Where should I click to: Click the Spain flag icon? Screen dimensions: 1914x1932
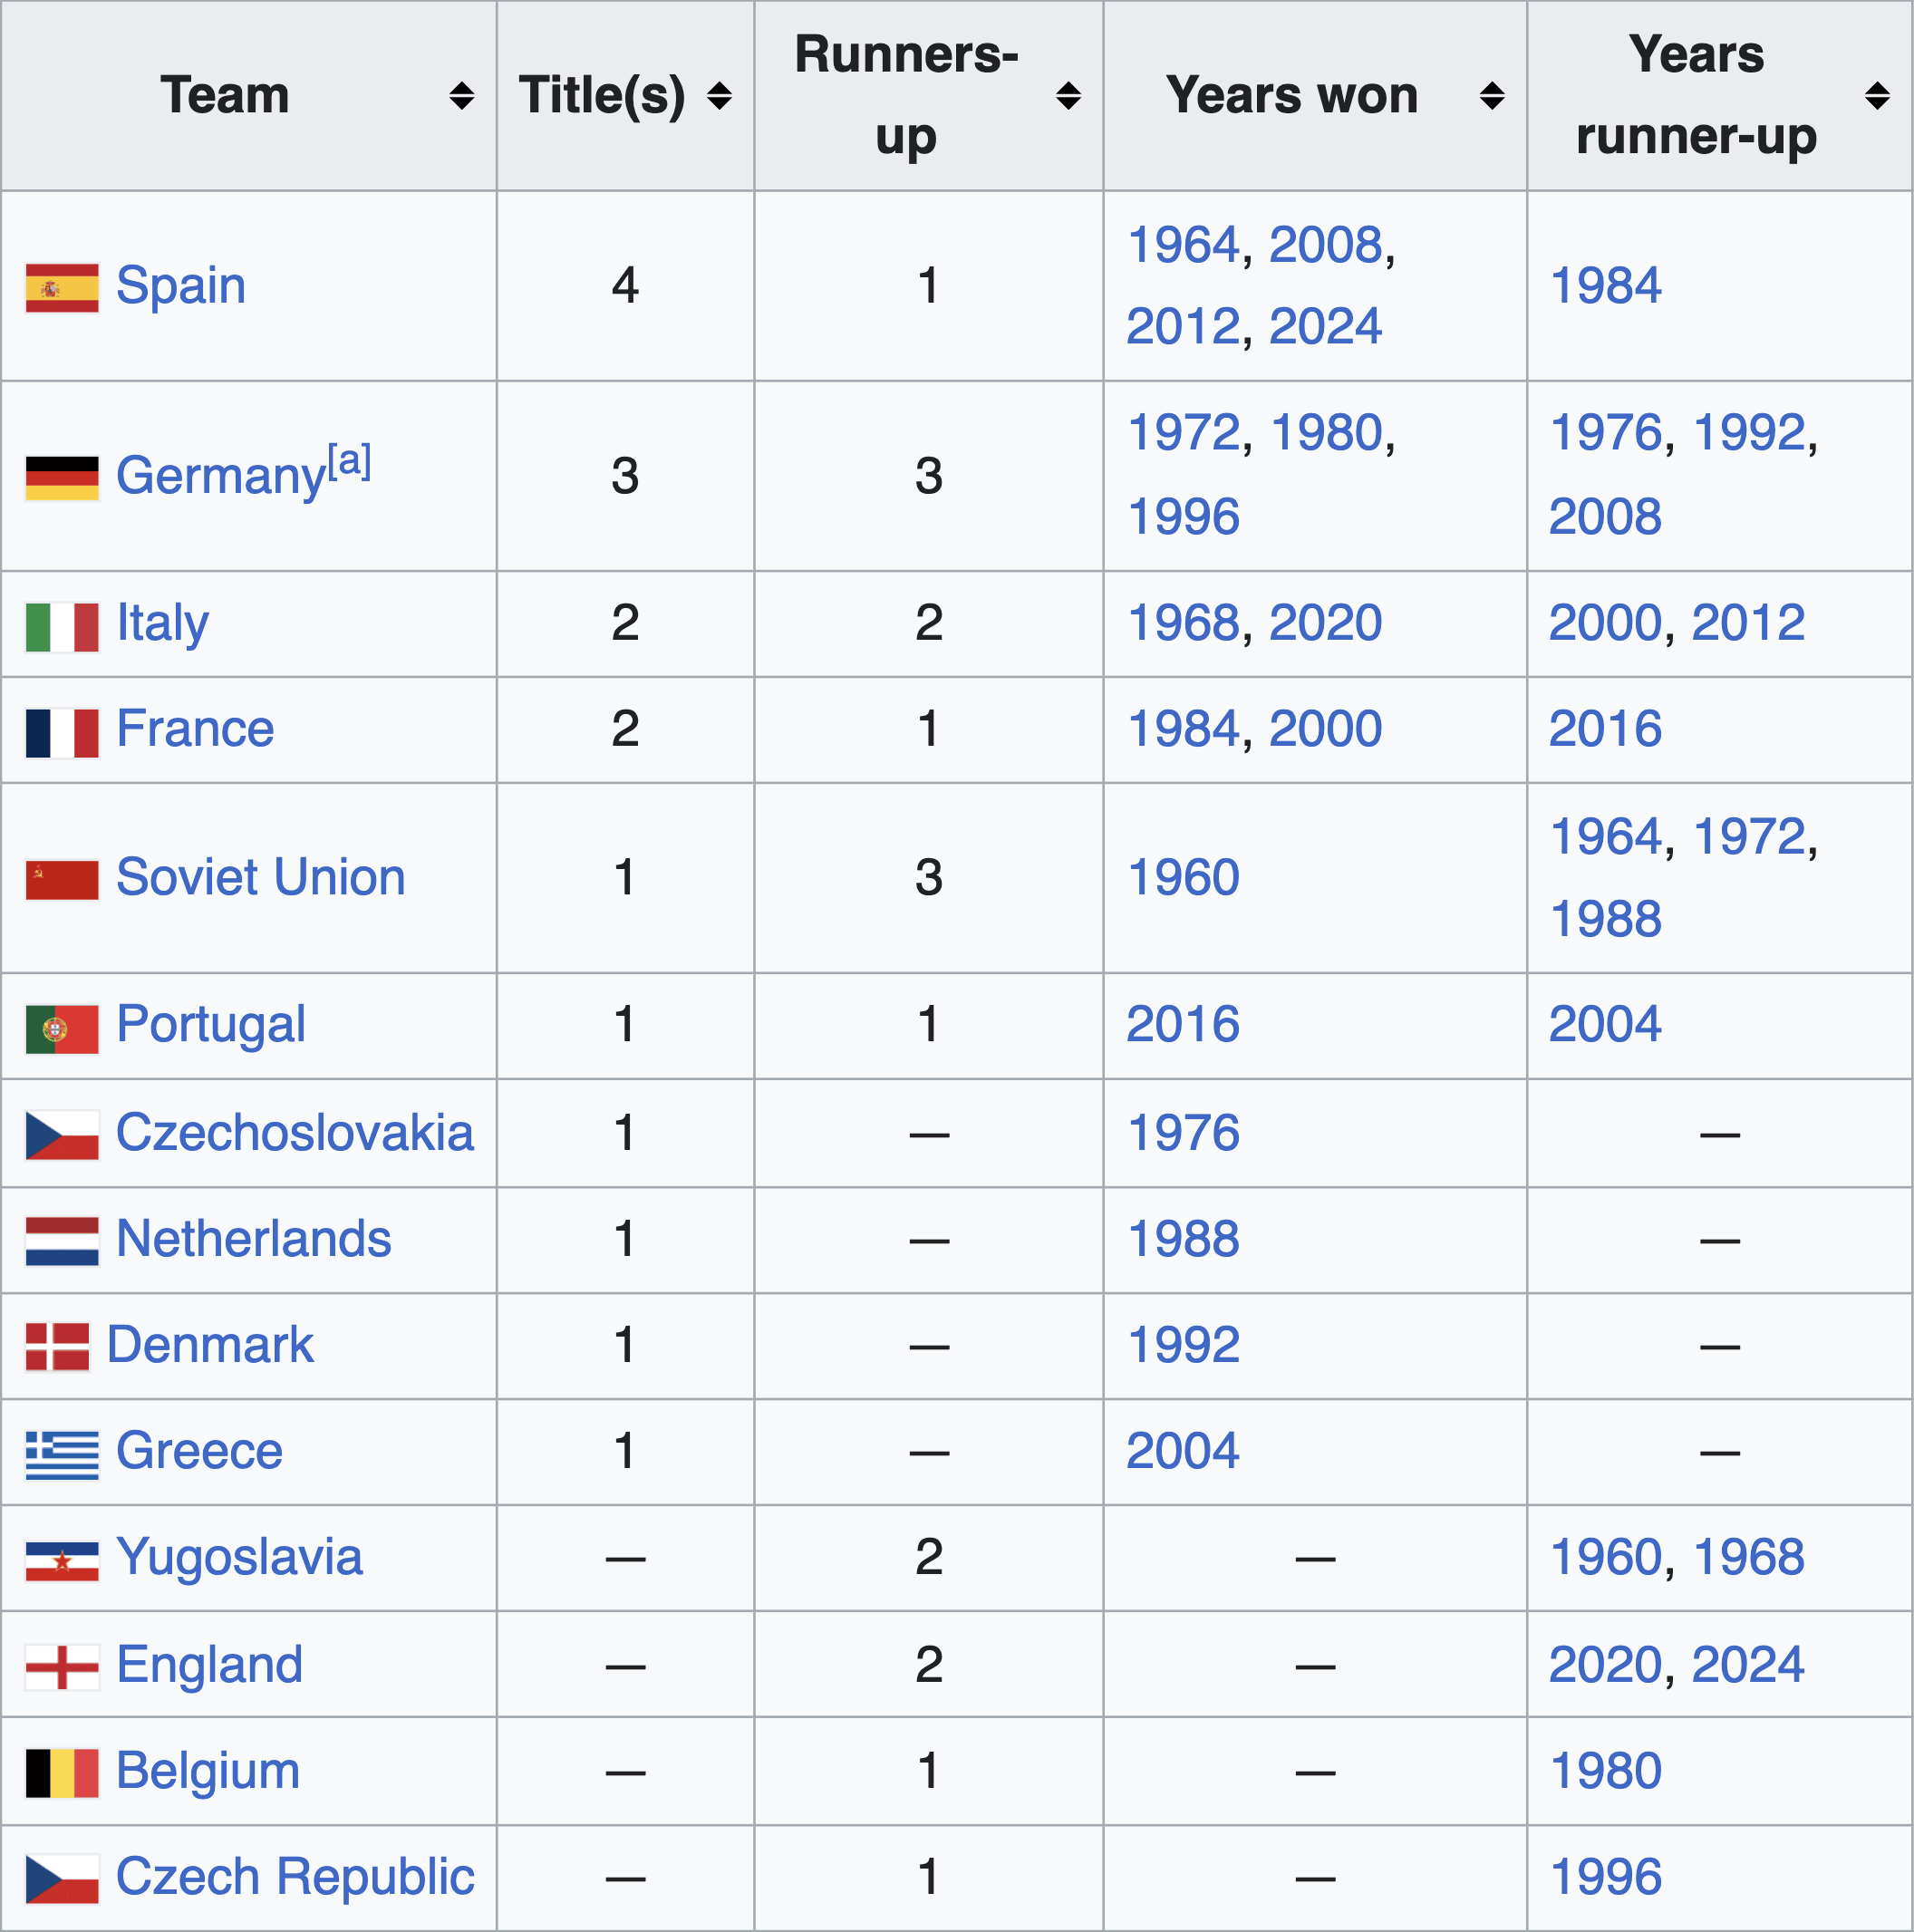[62, 288]
